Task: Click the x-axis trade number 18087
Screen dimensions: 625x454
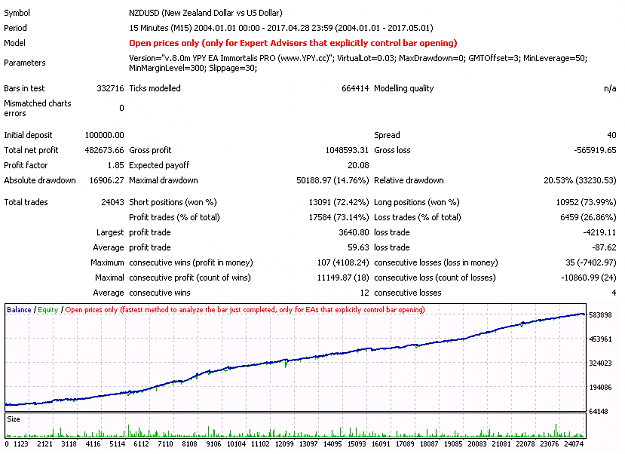Action: [429, 444]
